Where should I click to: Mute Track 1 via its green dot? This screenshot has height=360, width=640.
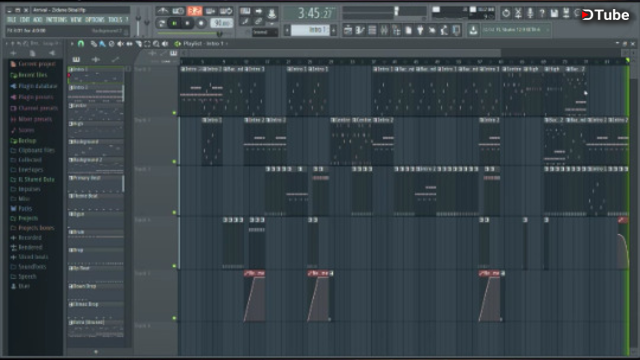pos(174,113)
